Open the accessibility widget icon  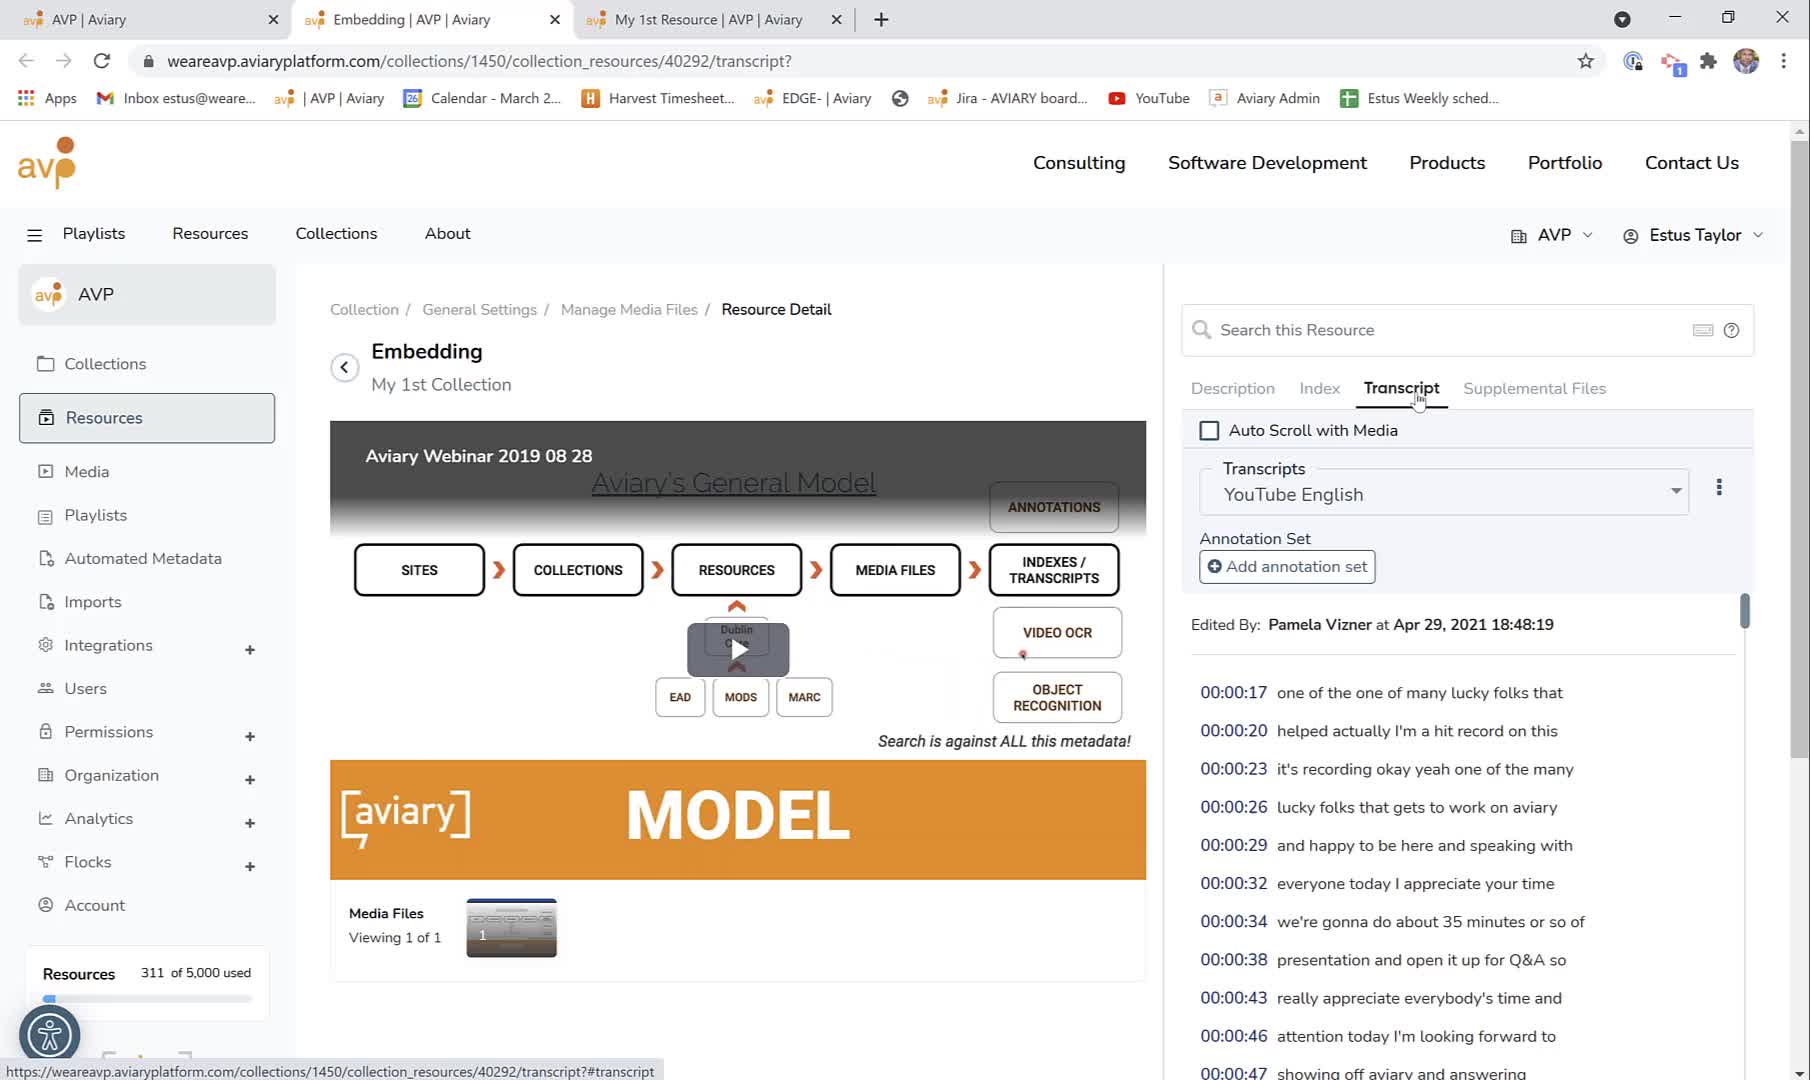click(x=49, y=1035)
